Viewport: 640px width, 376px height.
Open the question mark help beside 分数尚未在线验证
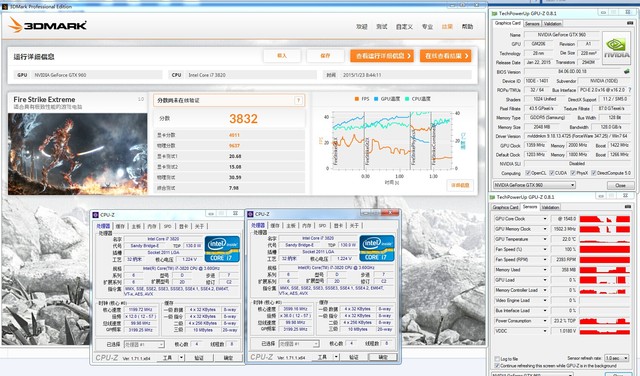click(298, 100)
